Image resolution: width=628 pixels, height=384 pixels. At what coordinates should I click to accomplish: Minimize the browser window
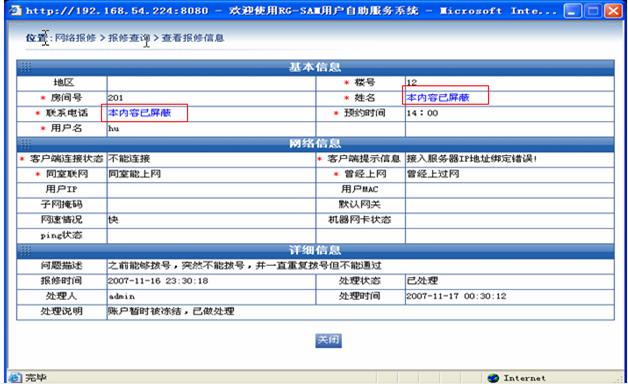tap(573, 11)
